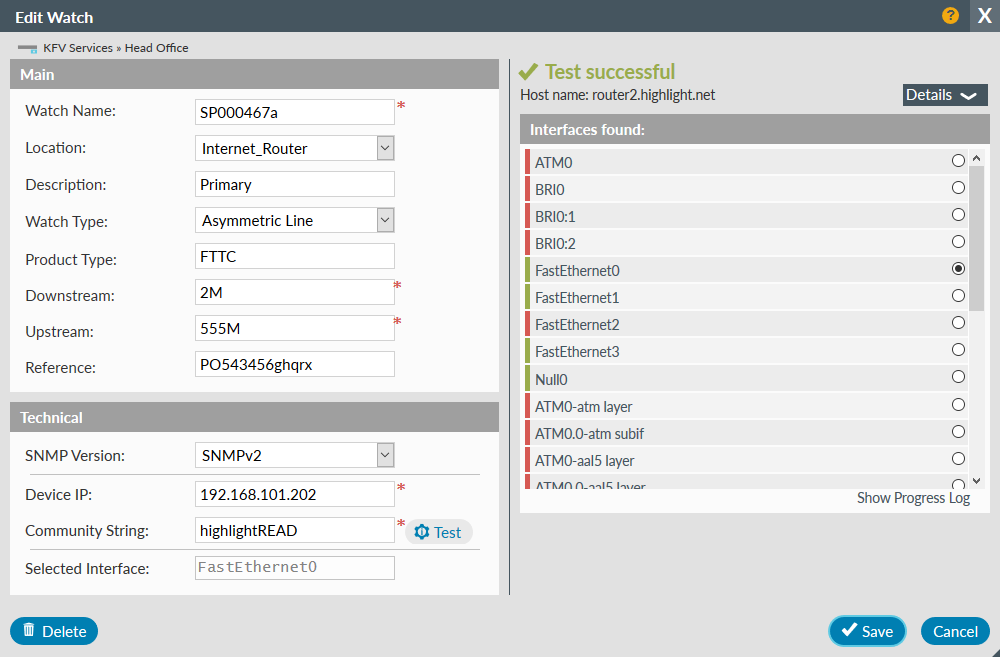
Task: Close the Edit Watch dialog
Action: [x=984, y=16]
